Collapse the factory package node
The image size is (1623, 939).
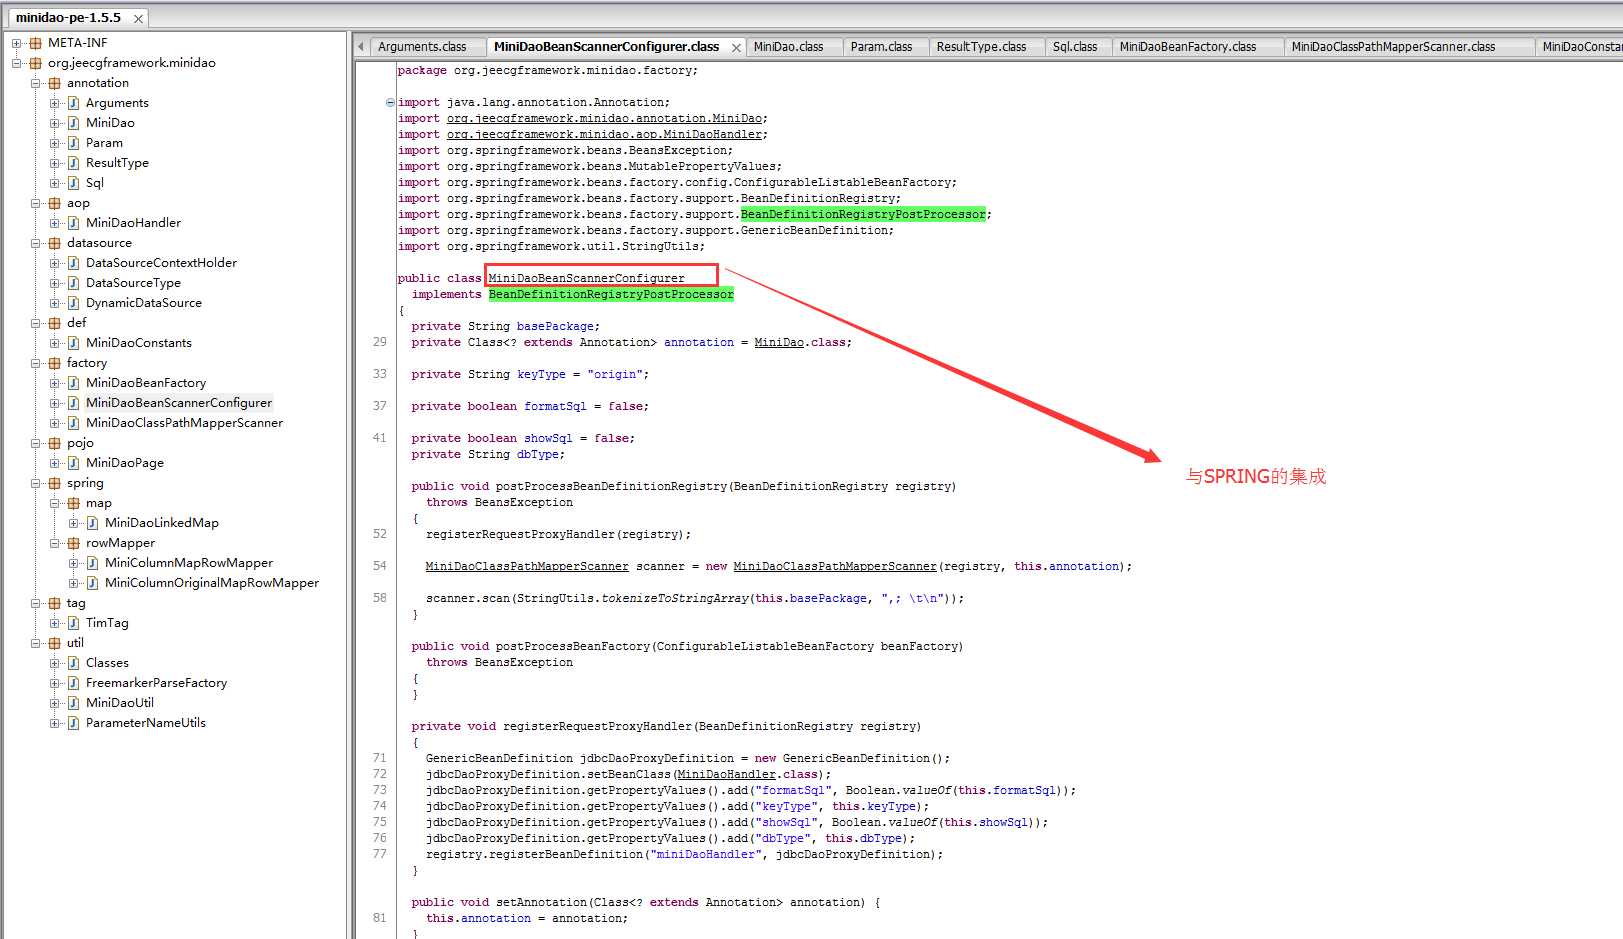[x=36, y=363]
